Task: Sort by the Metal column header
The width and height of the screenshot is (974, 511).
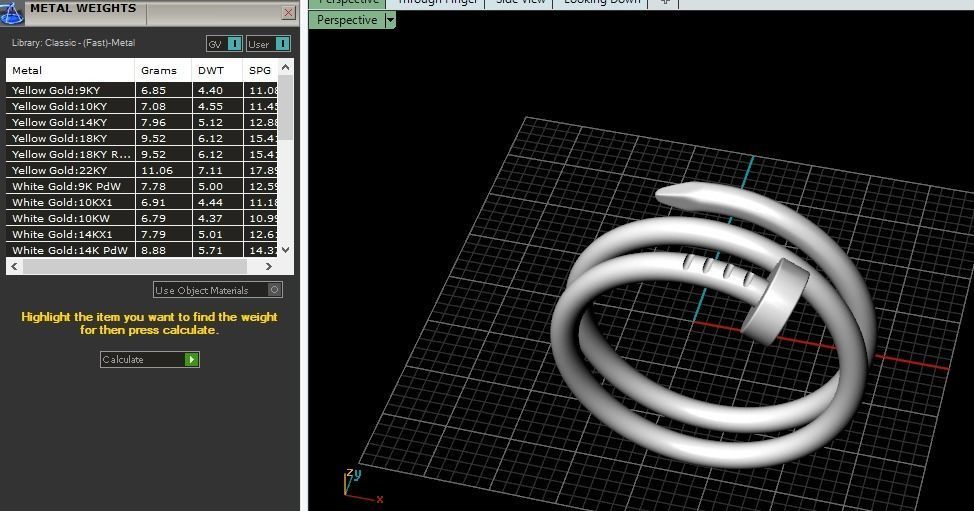Action: pyautogui.click(x=70, y=70)
